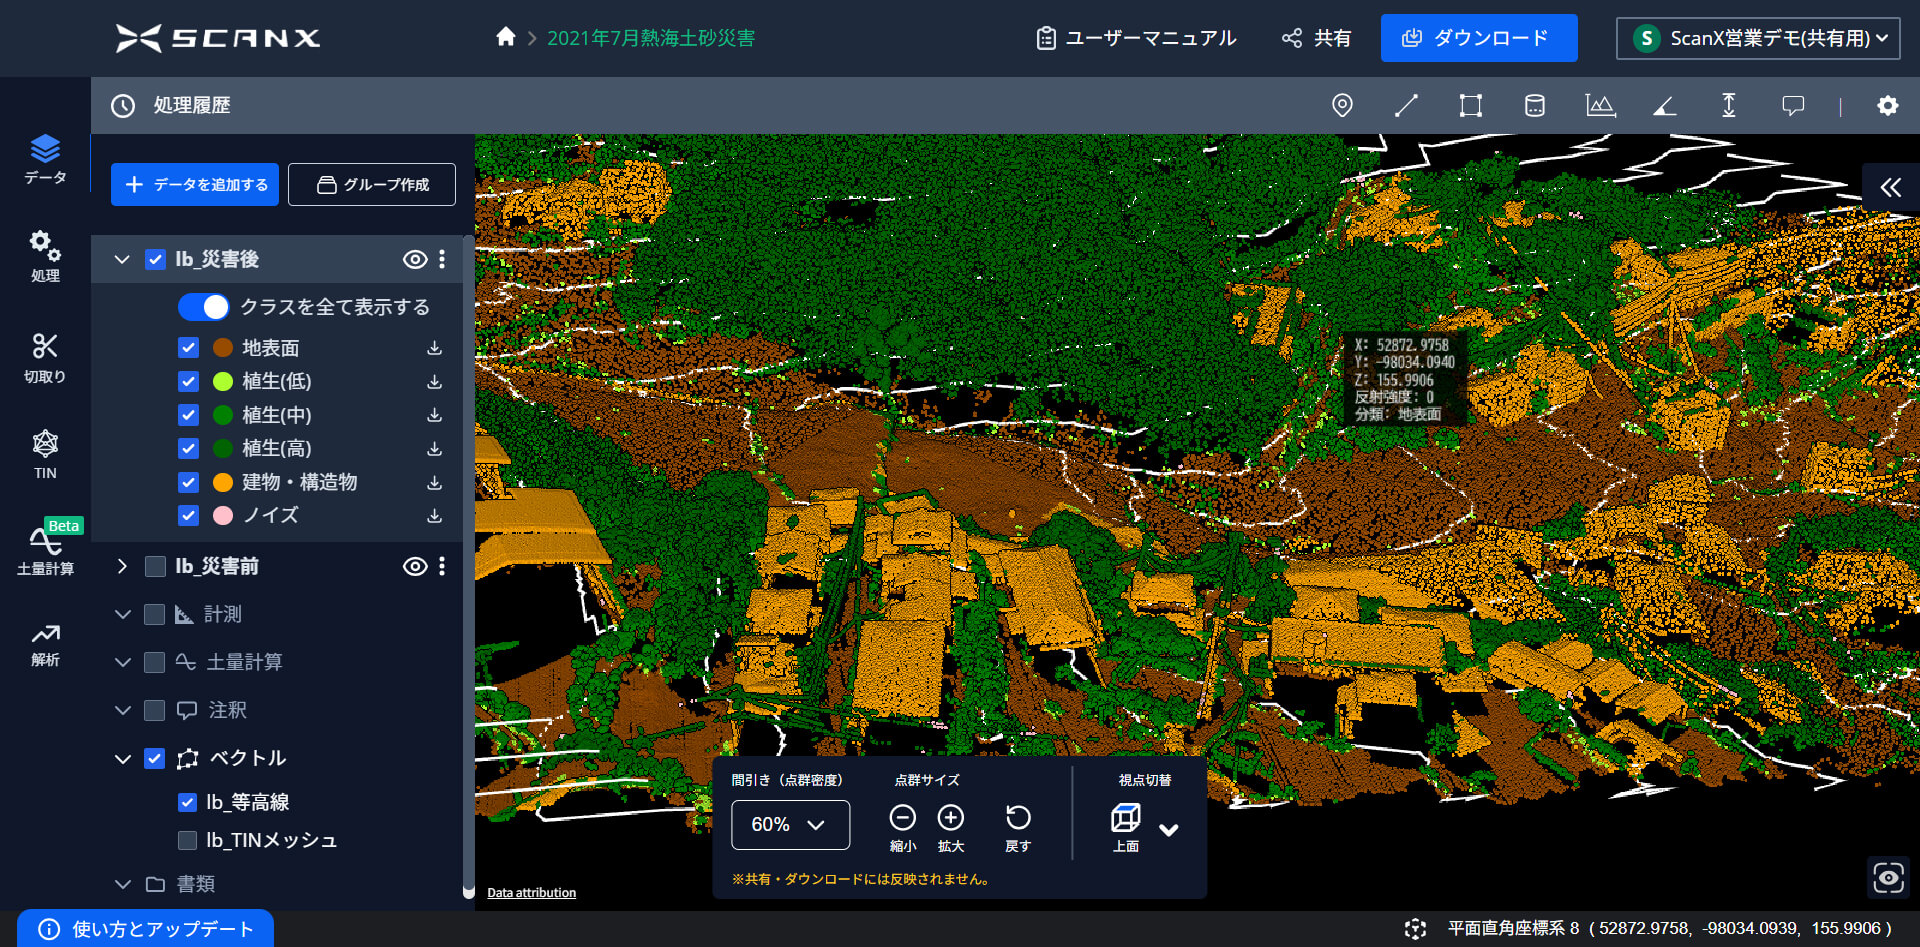Open the 切取り scissors tool
Image resolution: width=1920 pixels, height=947 pixels.
point(45,358)
